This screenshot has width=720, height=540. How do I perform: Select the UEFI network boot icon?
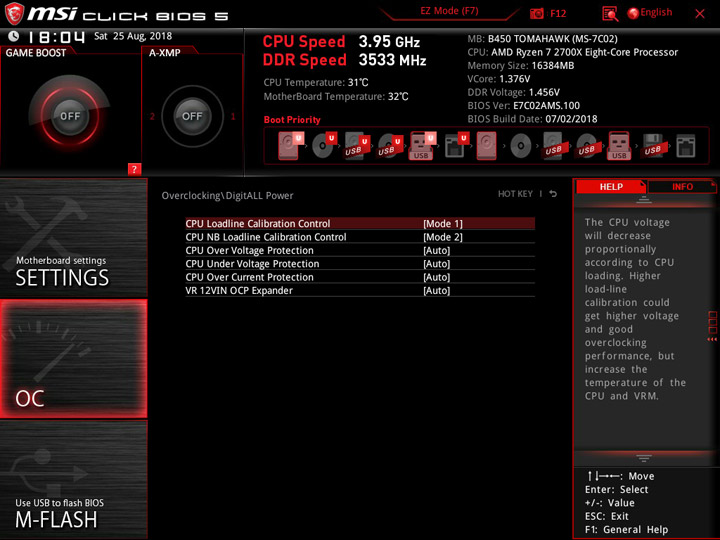click(456, 146)
